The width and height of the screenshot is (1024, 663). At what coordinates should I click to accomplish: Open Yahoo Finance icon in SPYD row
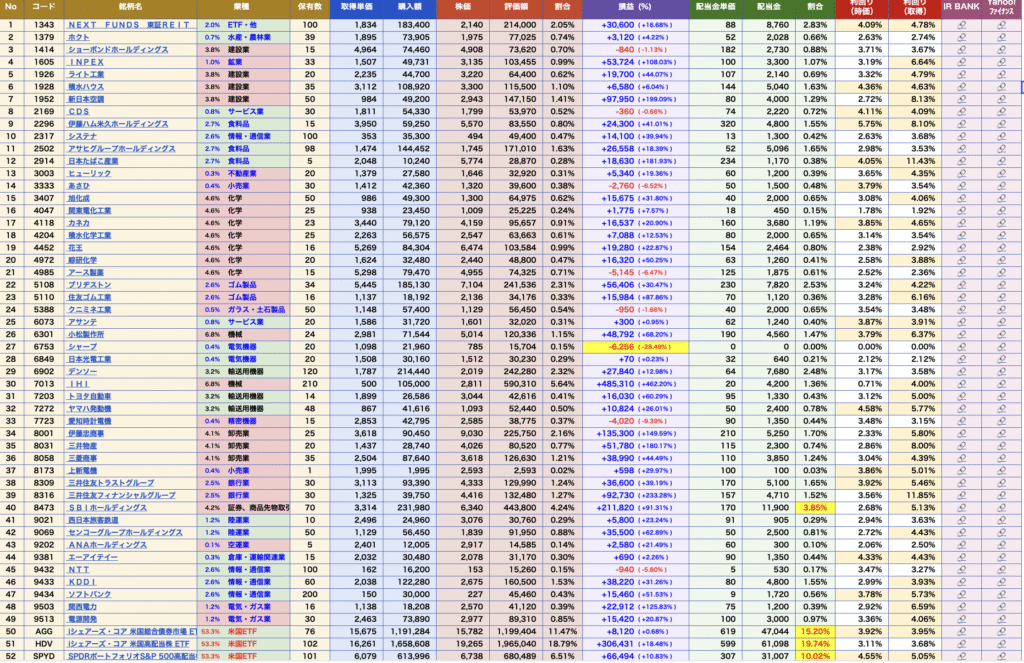1002,657
